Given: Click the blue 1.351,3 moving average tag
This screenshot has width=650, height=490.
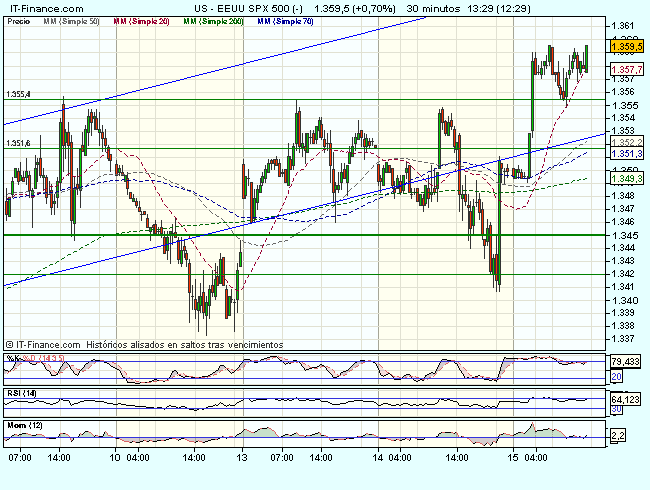Looking at the screenshot, I should point(627,154).
